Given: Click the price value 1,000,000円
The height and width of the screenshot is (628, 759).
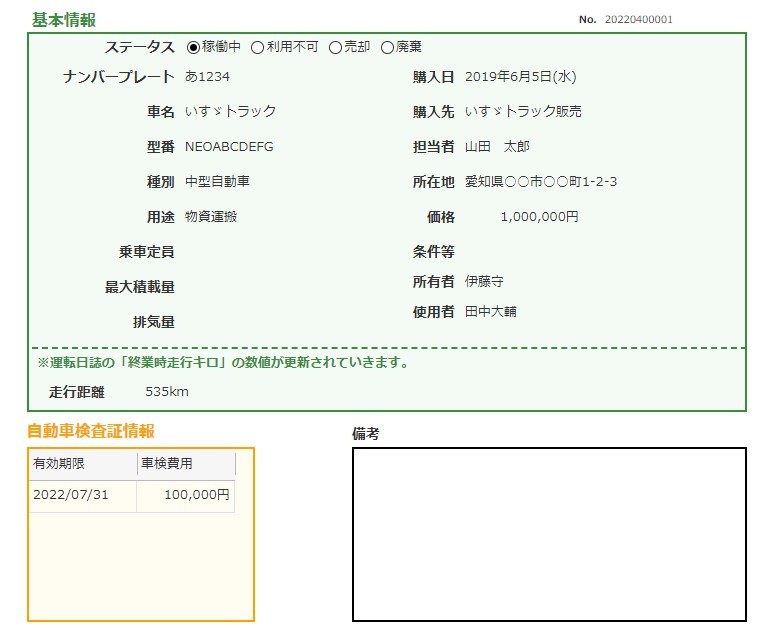Looking at the screenshot, I should 539,217.
